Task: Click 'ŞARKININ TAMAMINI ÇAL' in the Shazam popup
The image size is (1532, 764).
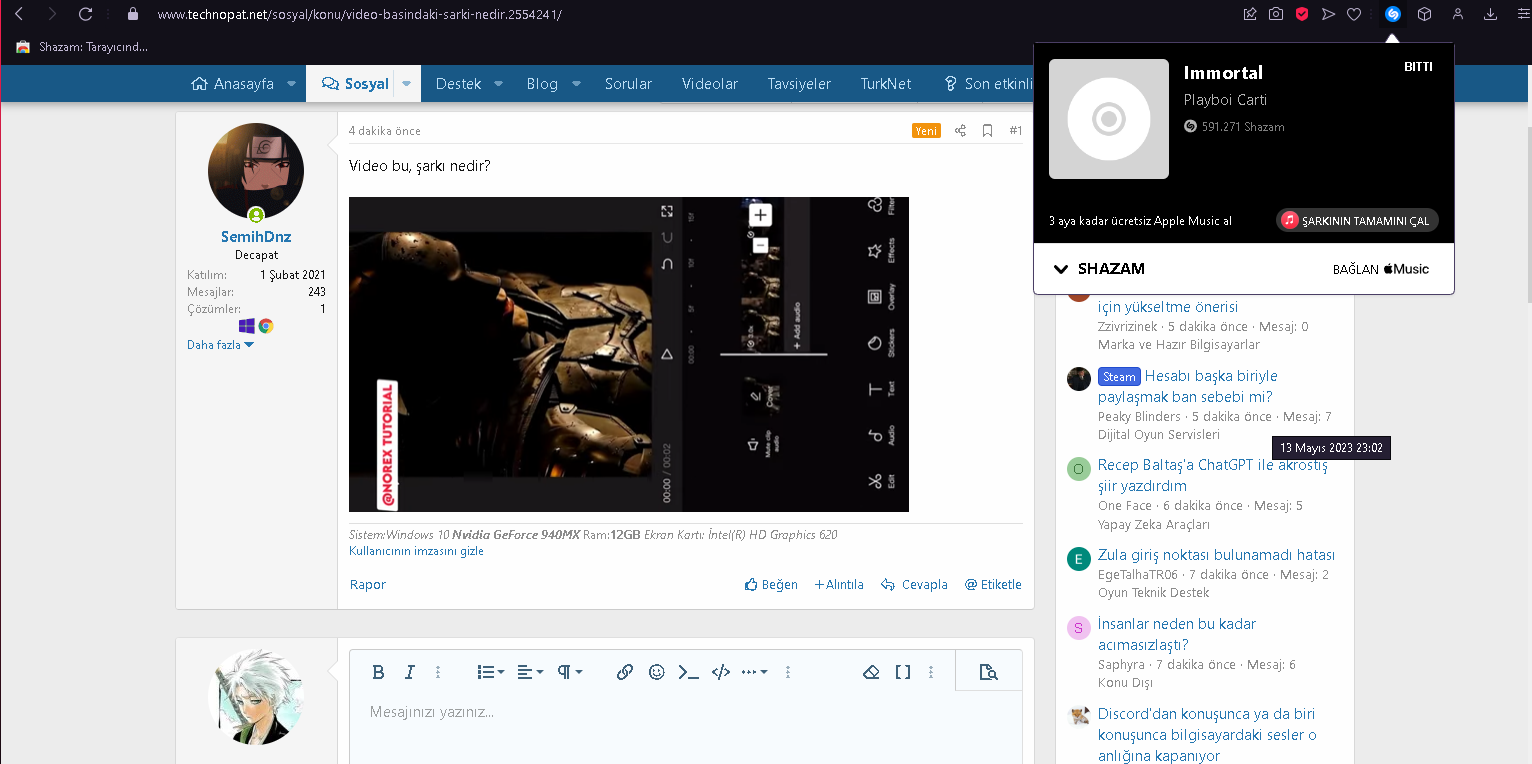Action: (1357, 220)
